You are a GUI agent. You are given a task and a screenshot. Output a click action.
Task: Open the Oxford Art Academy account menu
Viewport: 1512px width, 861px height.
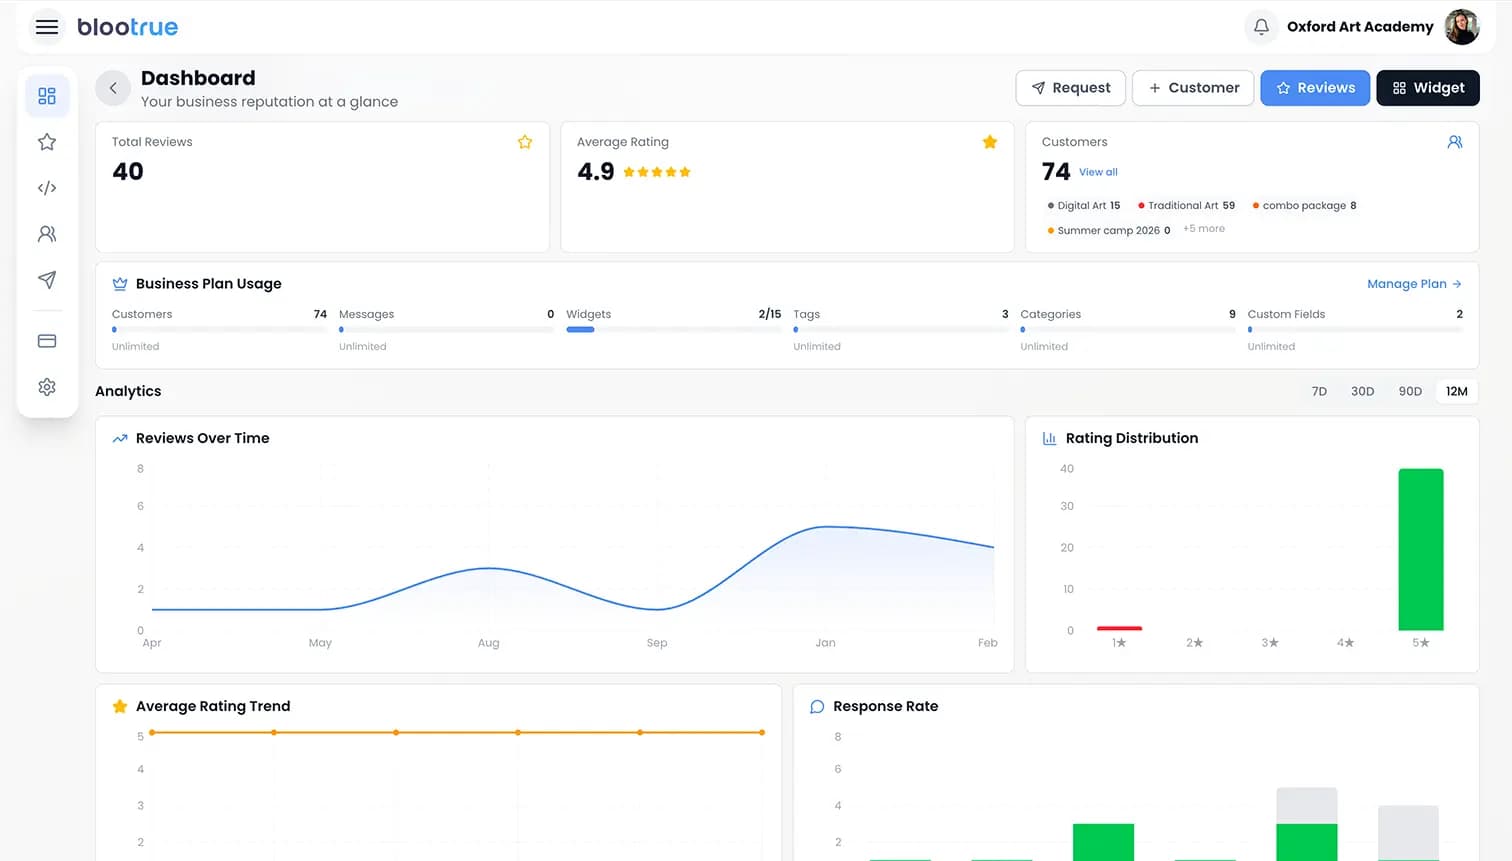1360,27
